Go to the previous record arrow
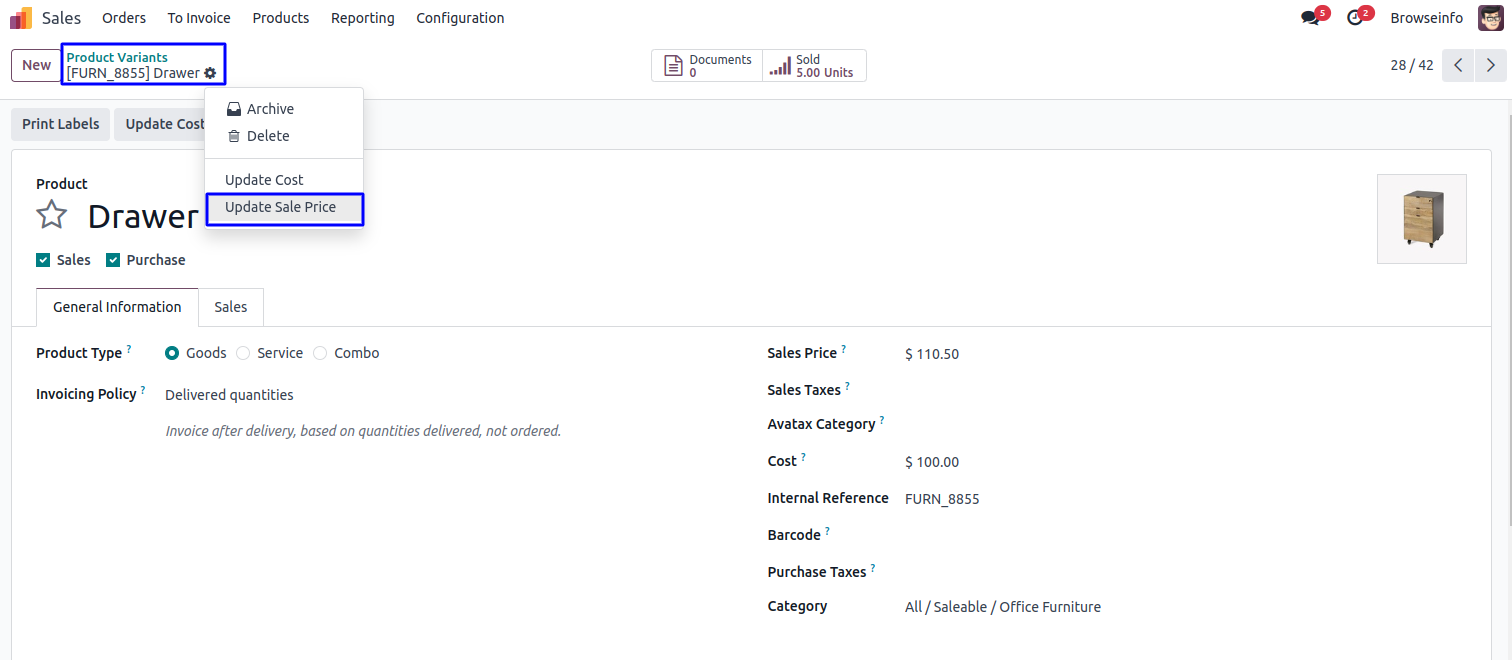Viewport: 1512px width, 660px height. click(1458, 65)
